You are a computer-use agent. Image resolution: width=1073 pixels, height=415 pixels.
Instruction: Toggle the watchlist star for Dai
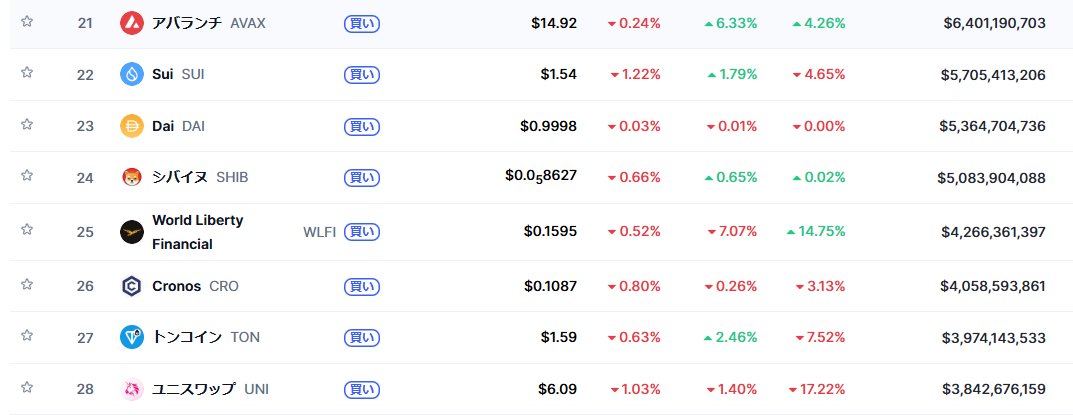click(27, 125)
